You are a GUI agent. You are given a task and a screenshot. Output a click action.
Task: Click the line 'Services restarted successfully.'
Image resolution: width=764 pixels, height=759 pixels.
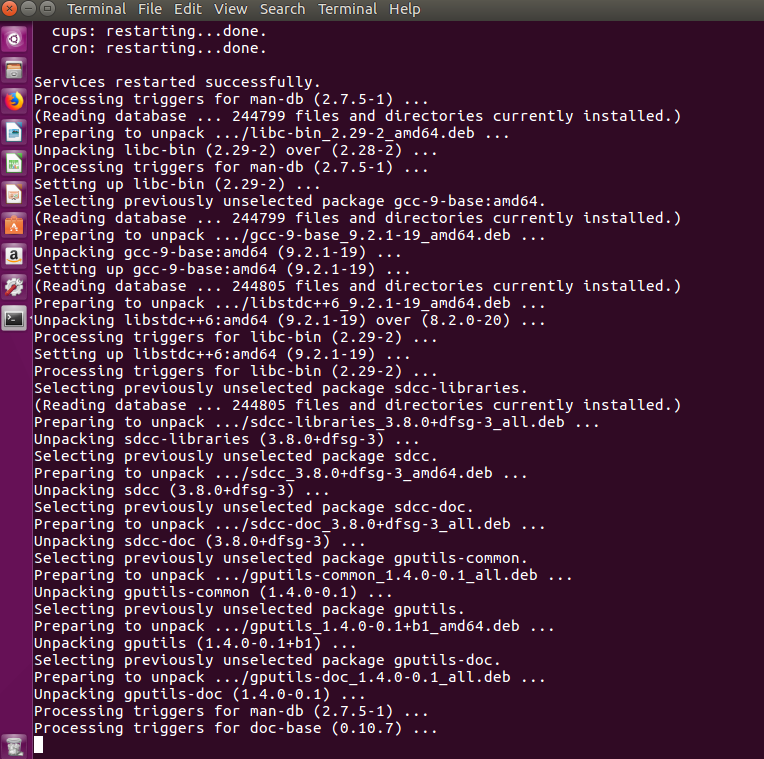point(177,82)
